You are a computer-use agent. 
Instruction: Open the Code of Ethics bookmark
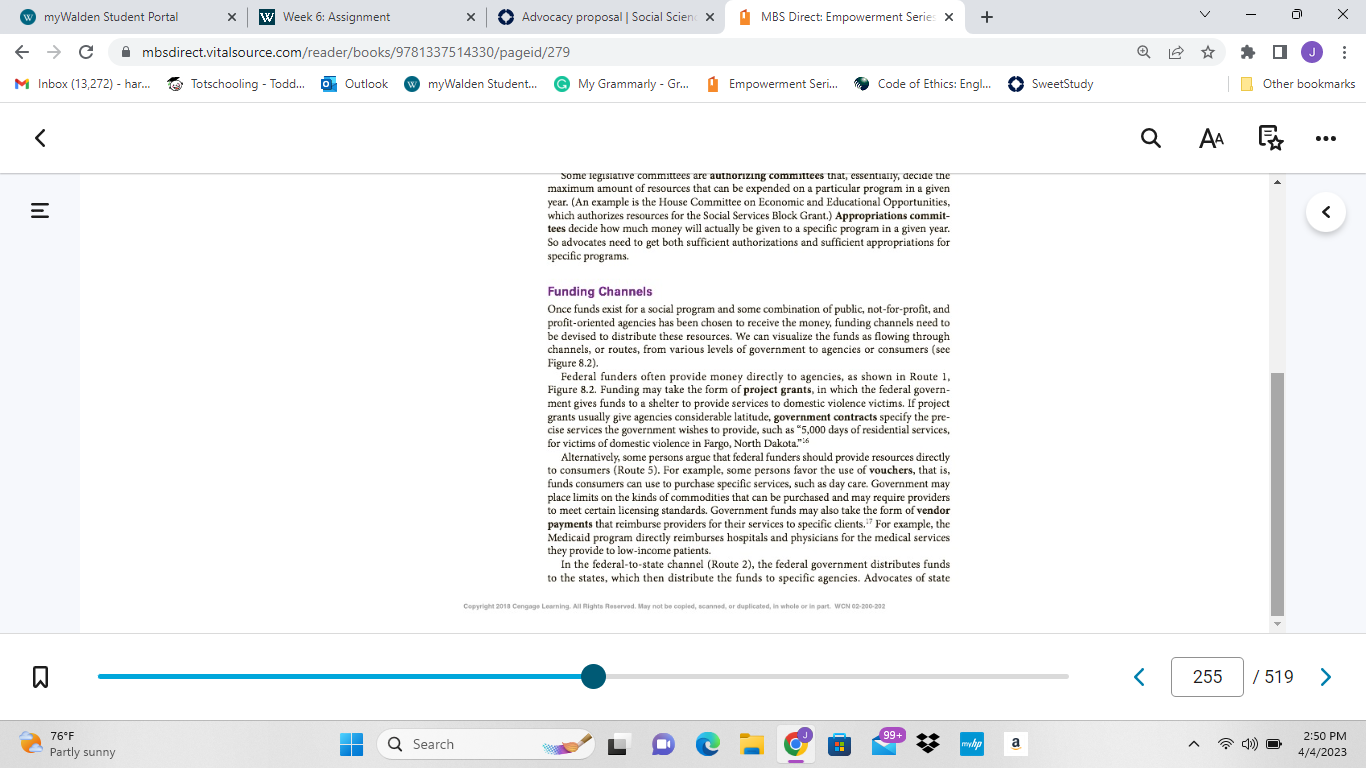point(923,84)
